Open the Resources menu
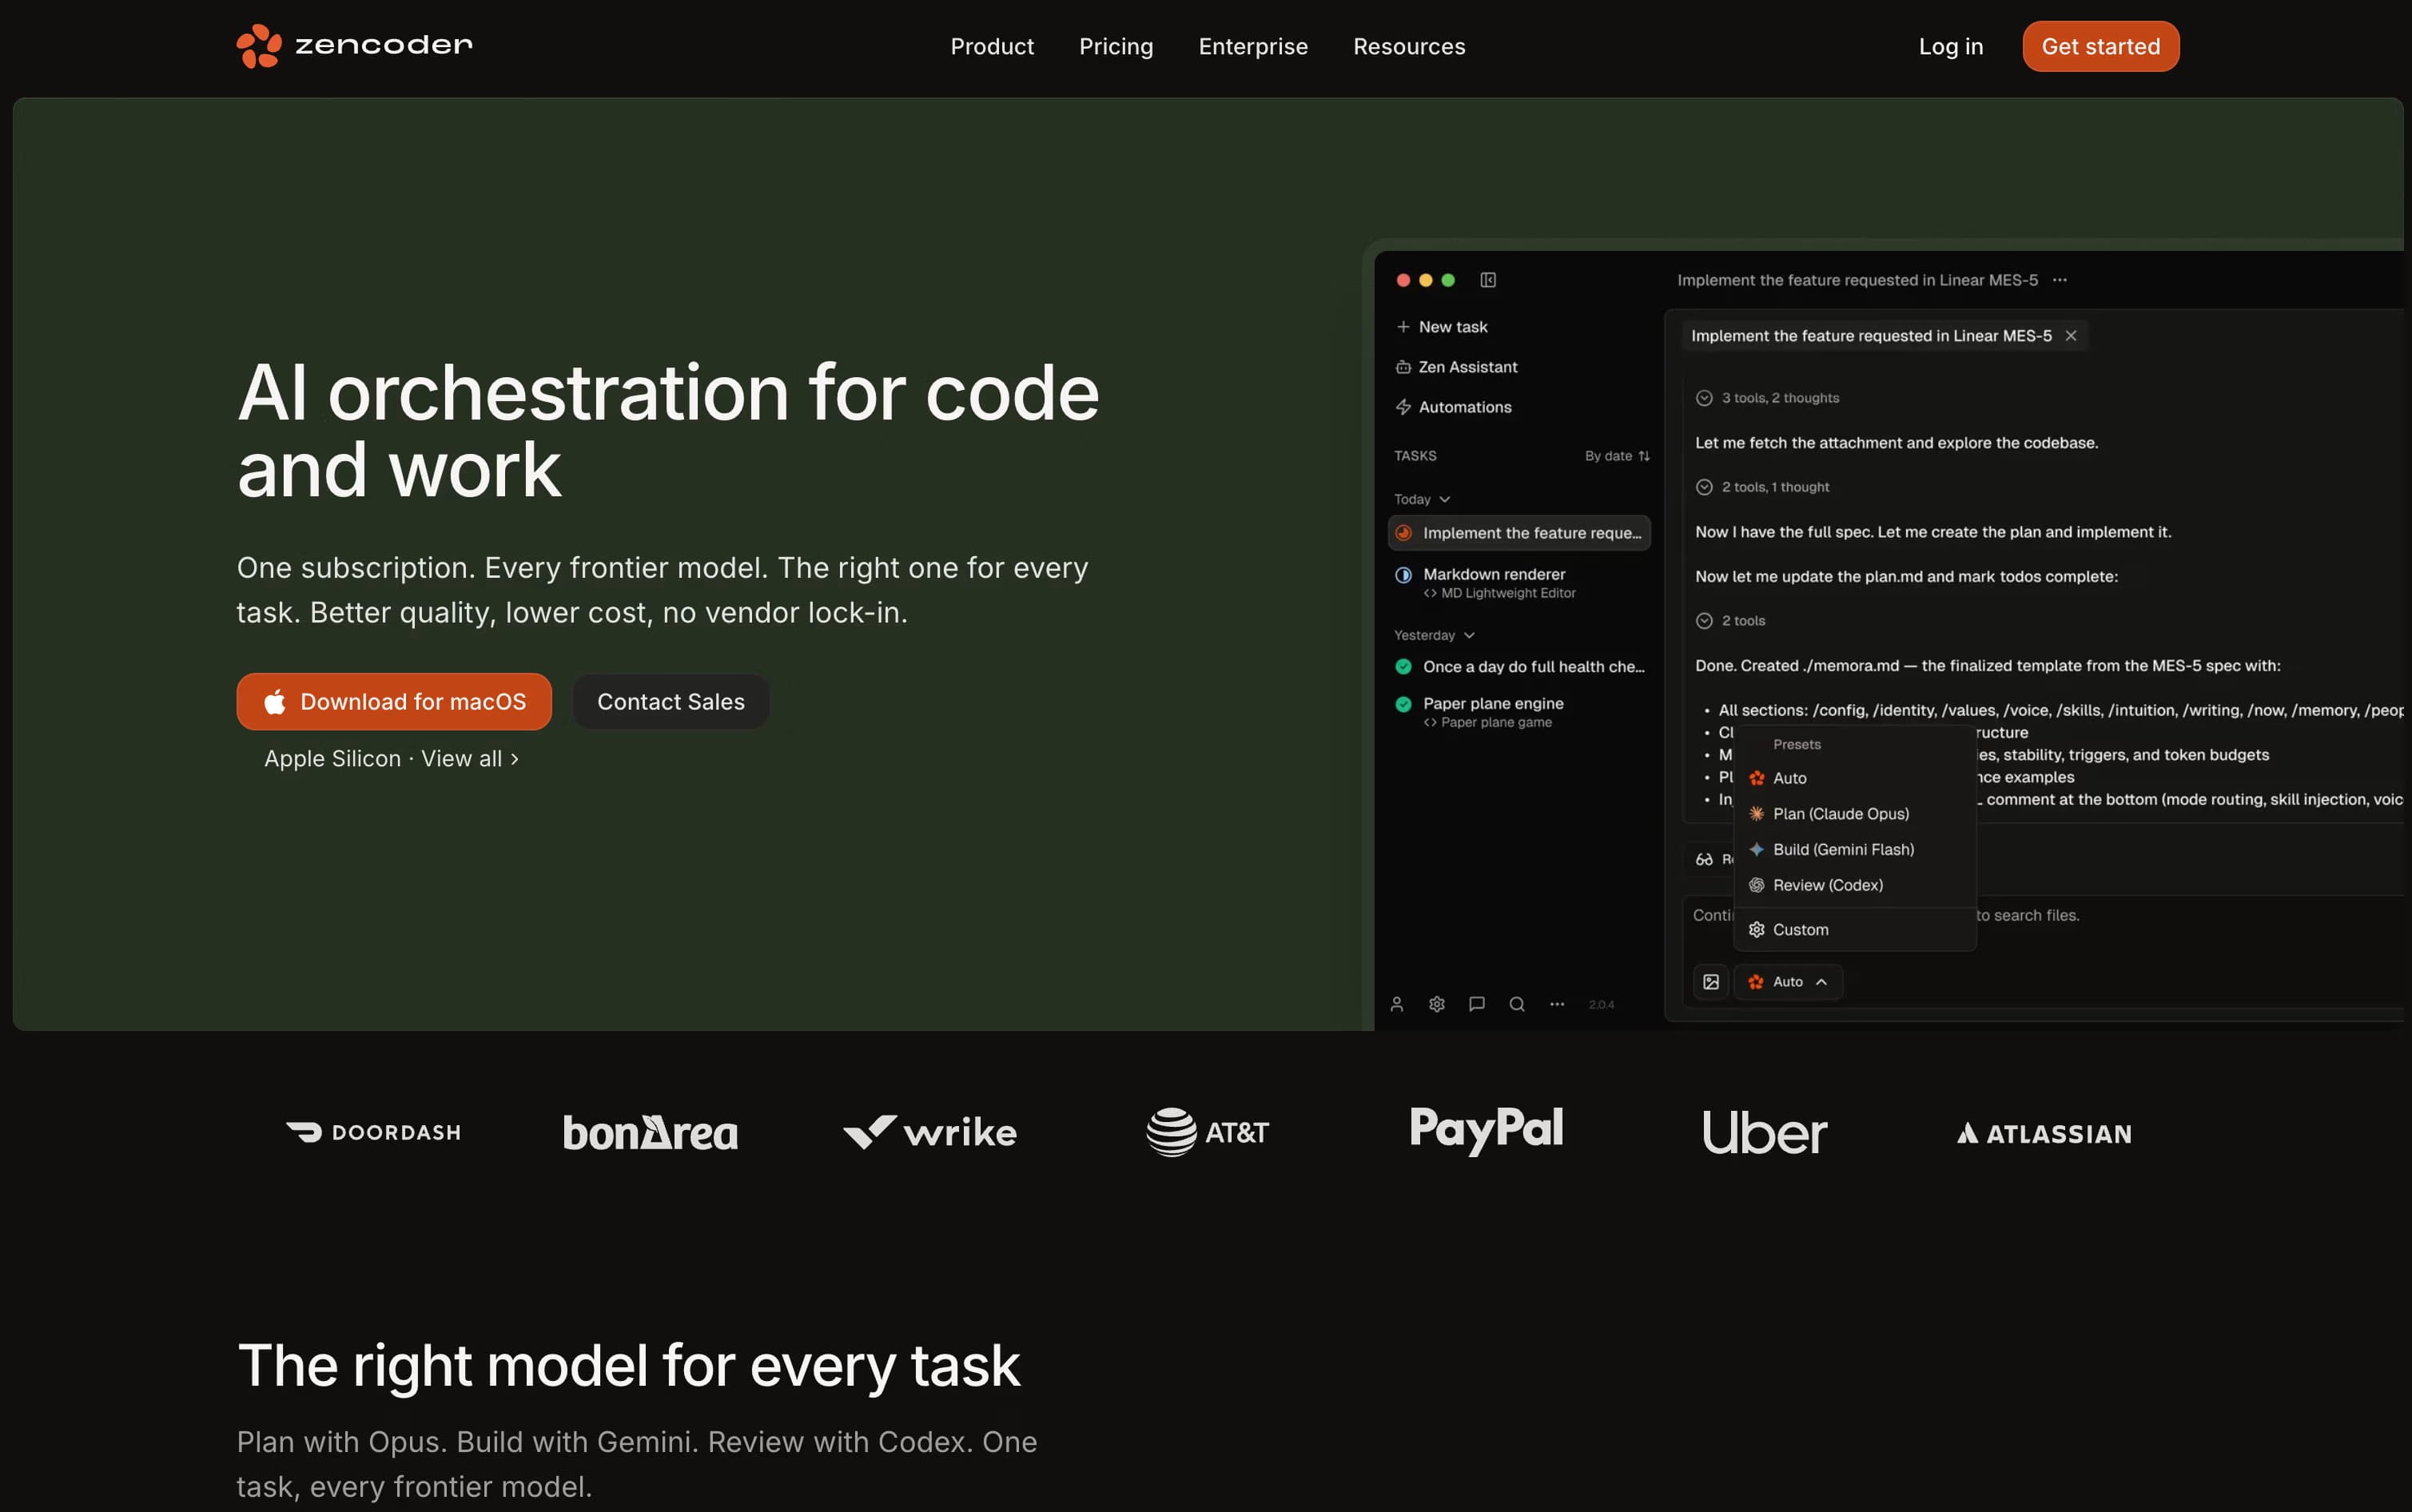 pyautogui.click(x=1408, y=46)
